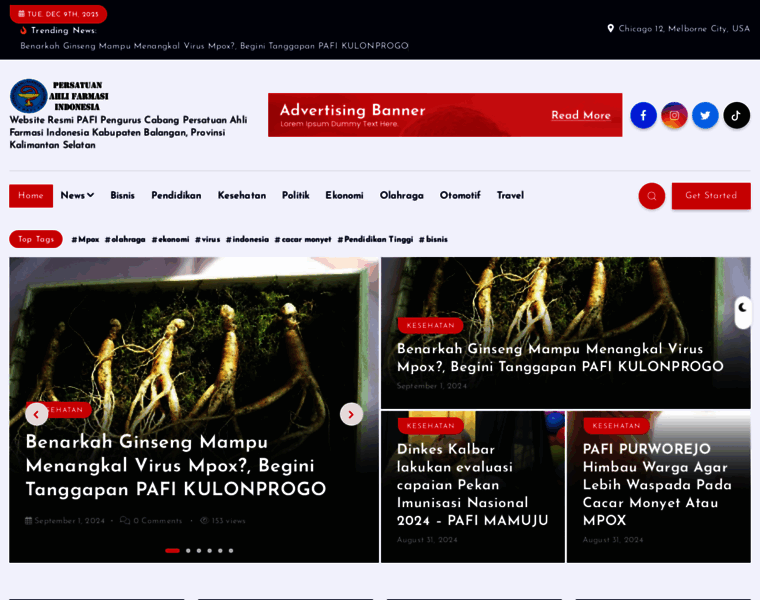Select the #indonesia tag

tap(247, 239)
